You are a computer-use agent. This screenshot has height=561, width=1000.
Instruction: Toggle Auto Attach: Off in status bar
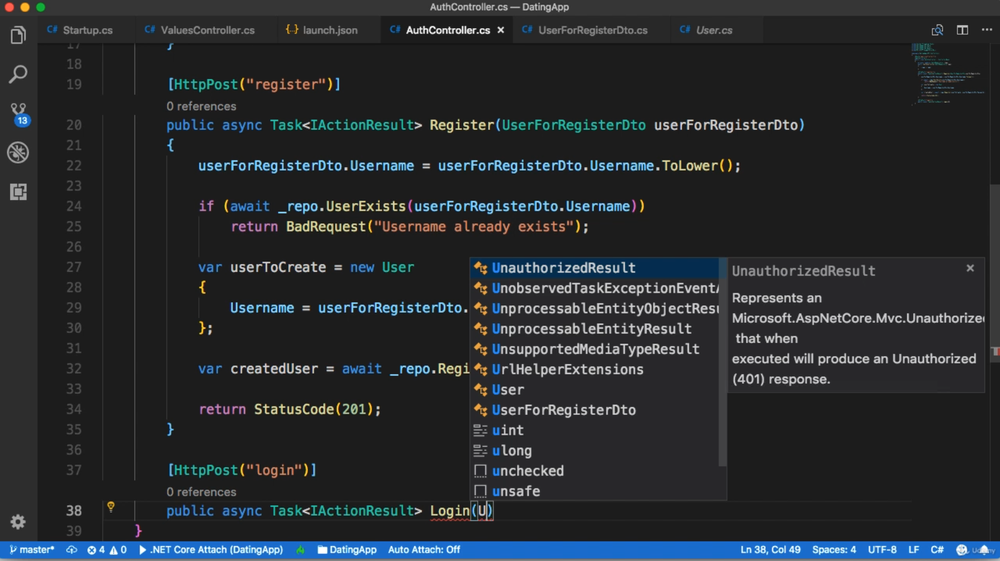(x=423, y=550)
